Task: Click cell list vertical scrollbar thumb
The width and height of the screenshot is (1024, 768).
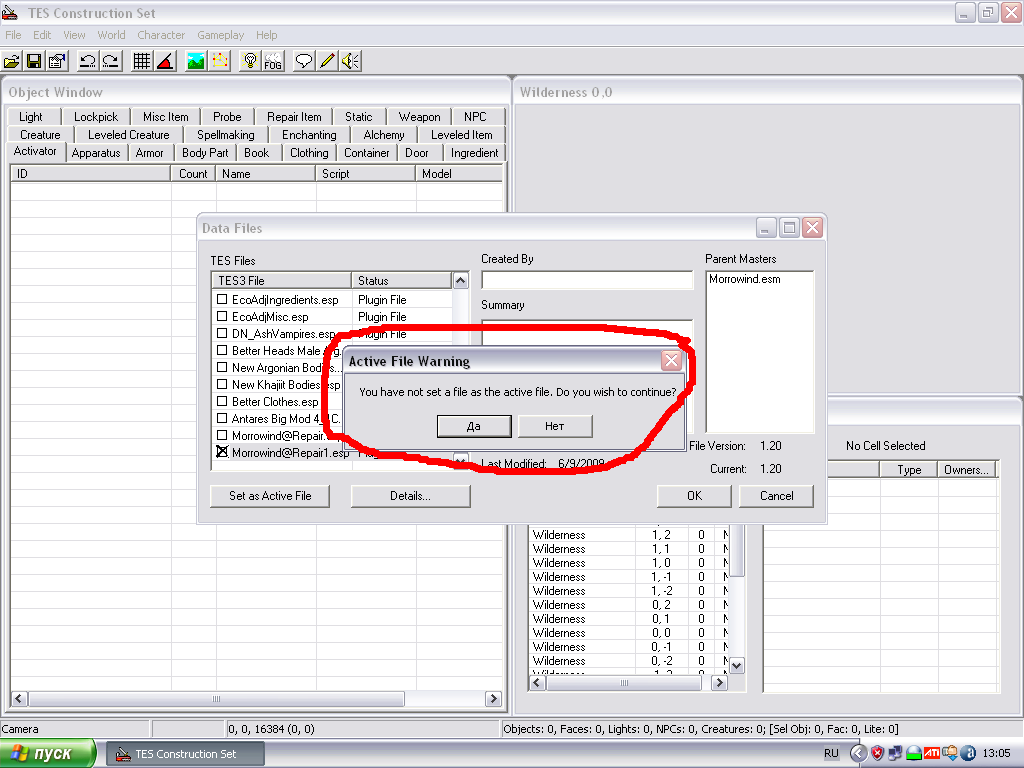Action: click(x=737, y=552)
